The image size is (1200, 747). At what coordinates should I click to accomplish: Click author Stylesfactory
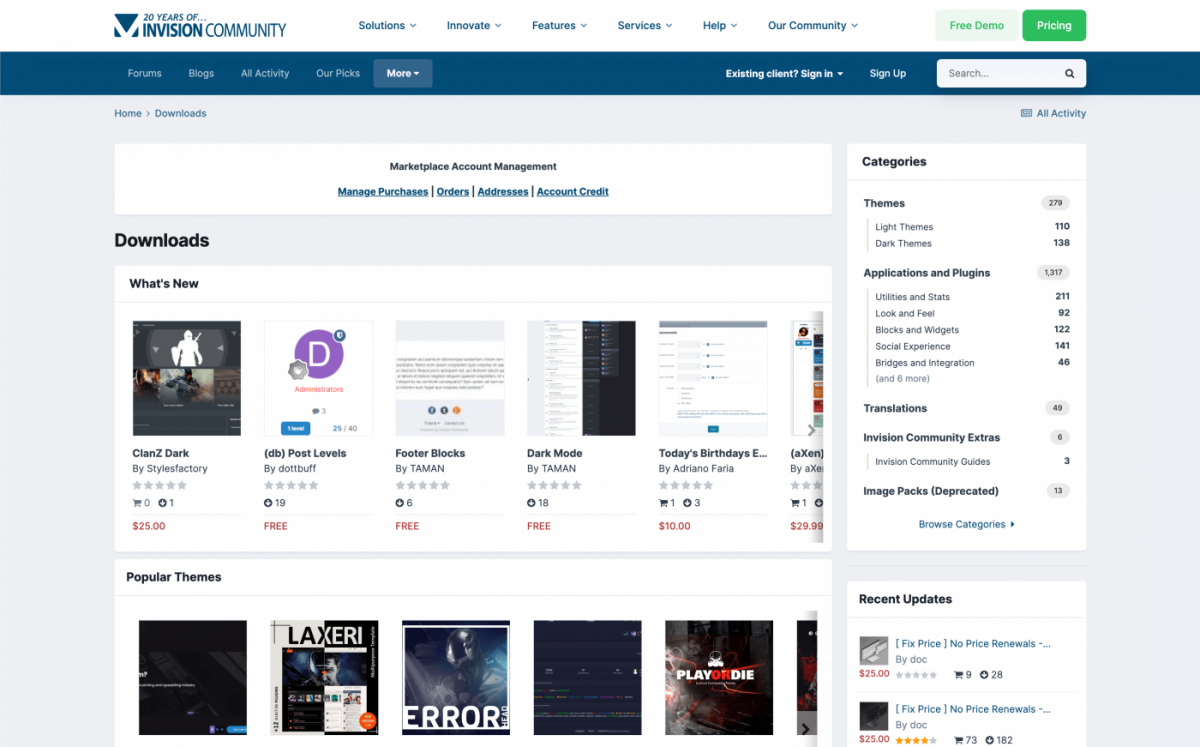click(x=175, y=468)
